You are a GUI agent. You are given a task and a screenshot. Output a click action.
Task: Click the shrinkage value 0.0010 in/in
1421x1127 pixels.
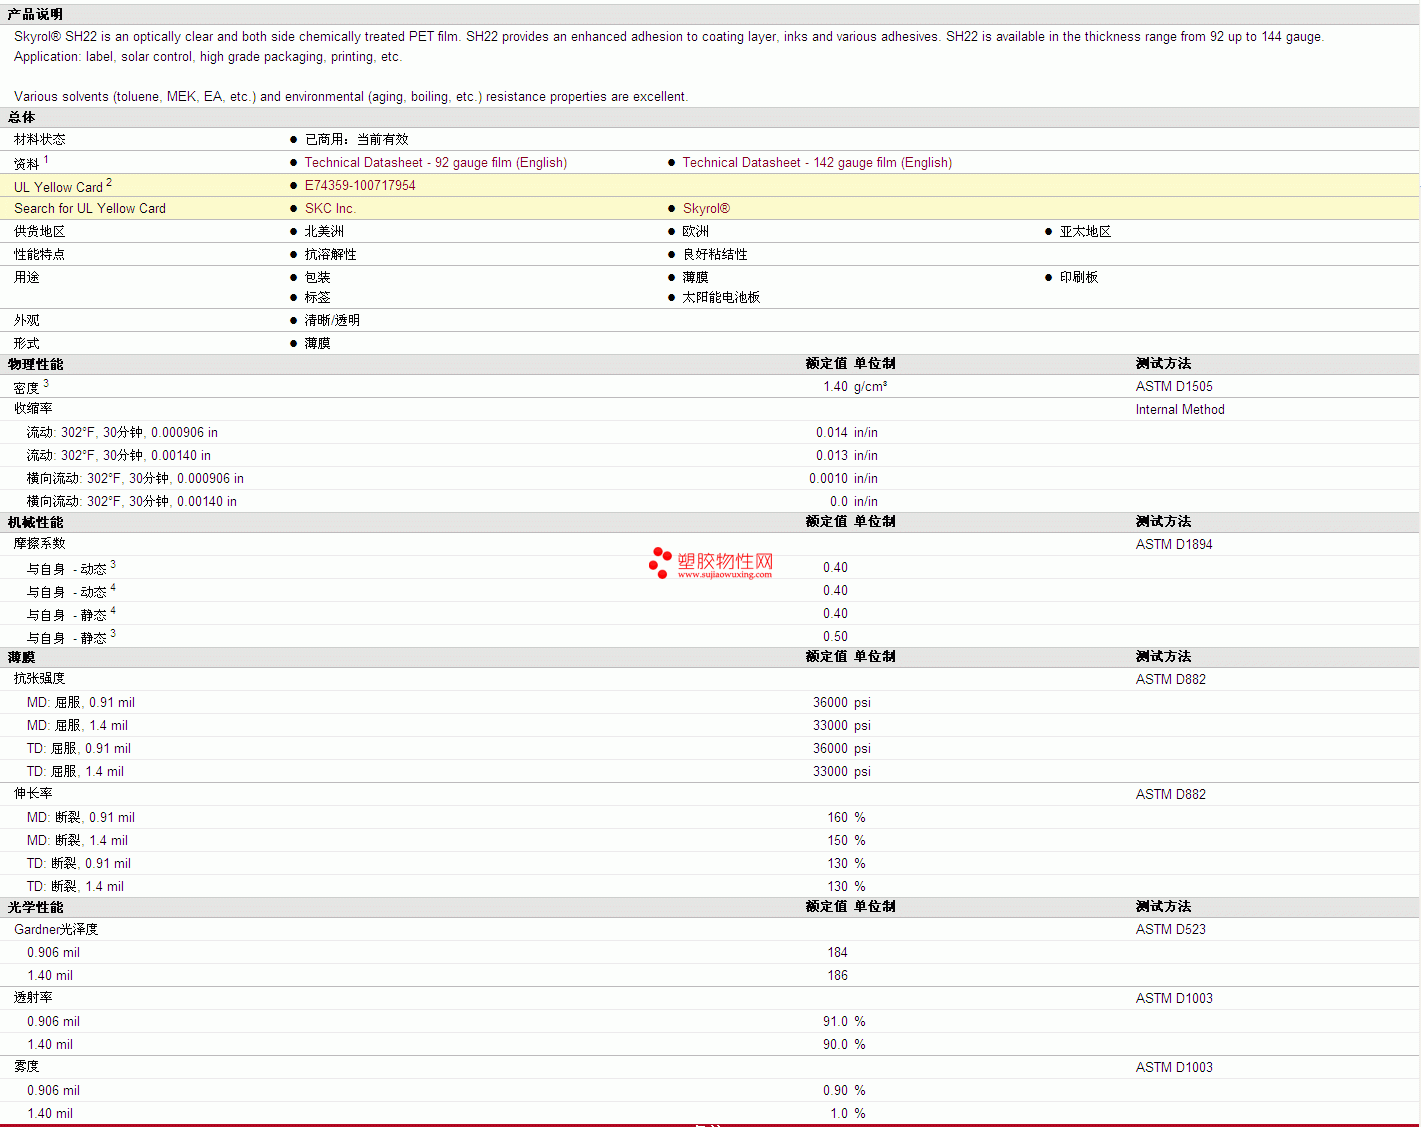point(843,479)
